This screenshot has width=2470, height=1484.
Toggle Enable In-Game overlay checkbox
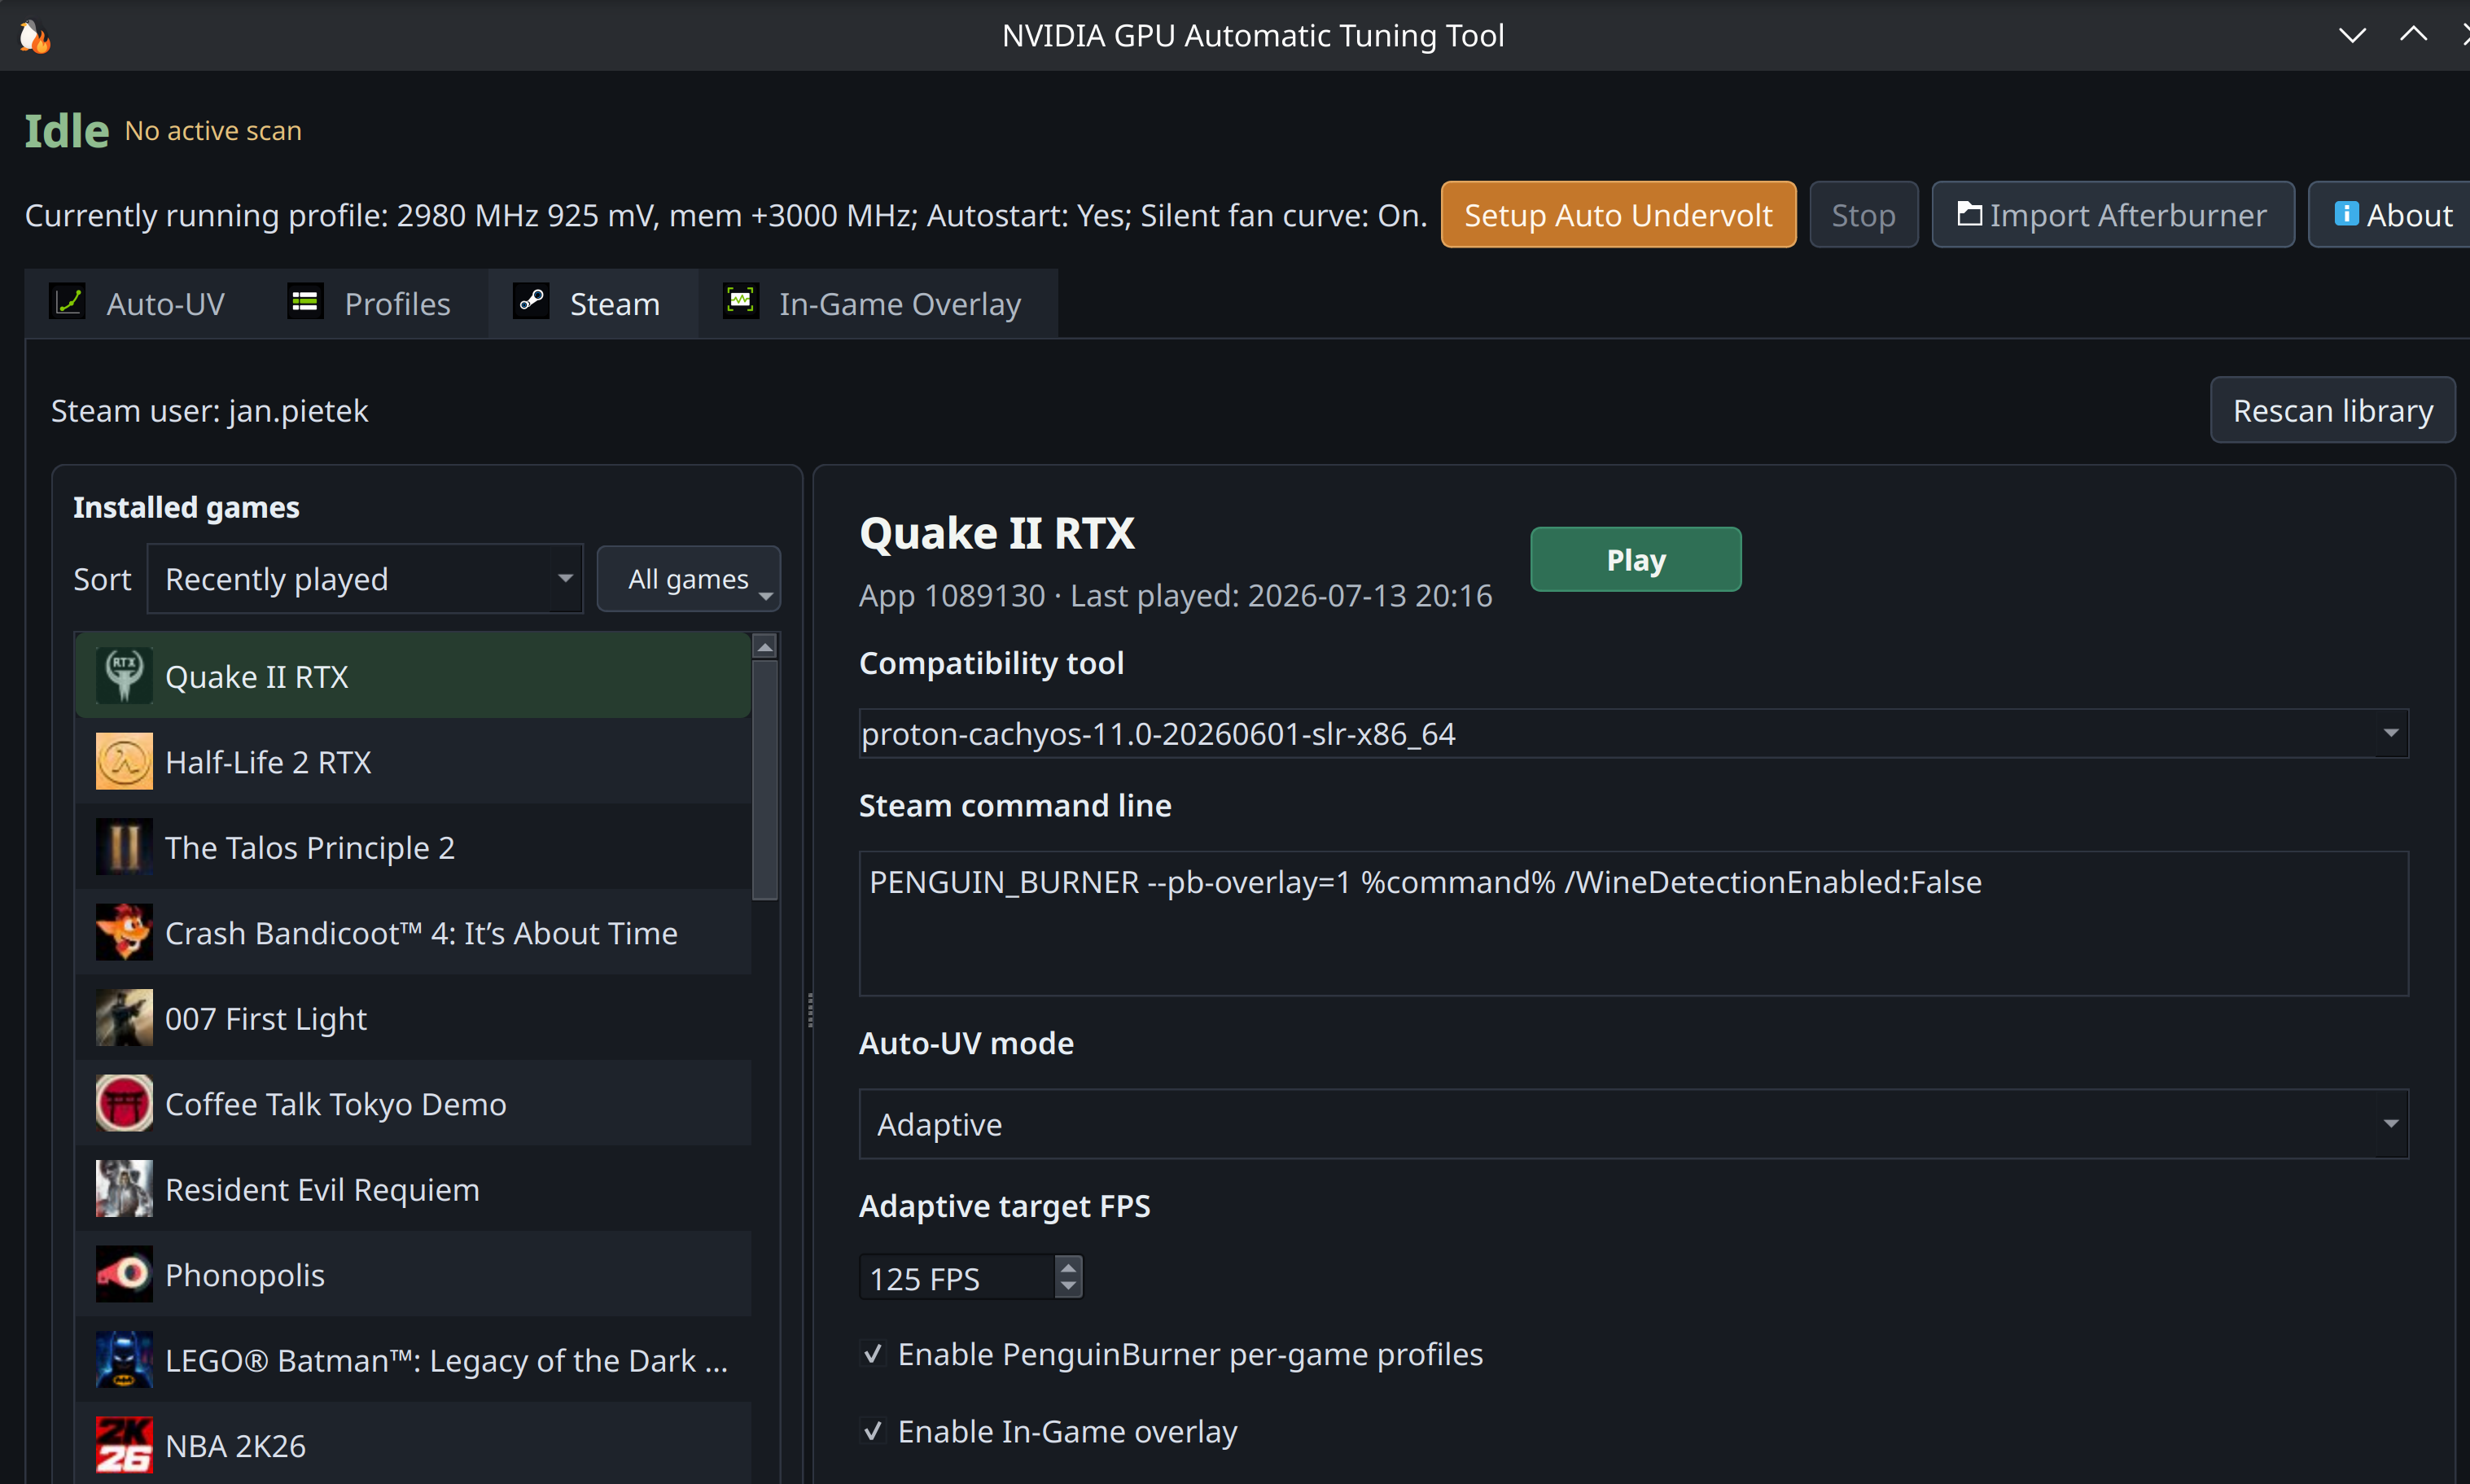[873, 1431]
